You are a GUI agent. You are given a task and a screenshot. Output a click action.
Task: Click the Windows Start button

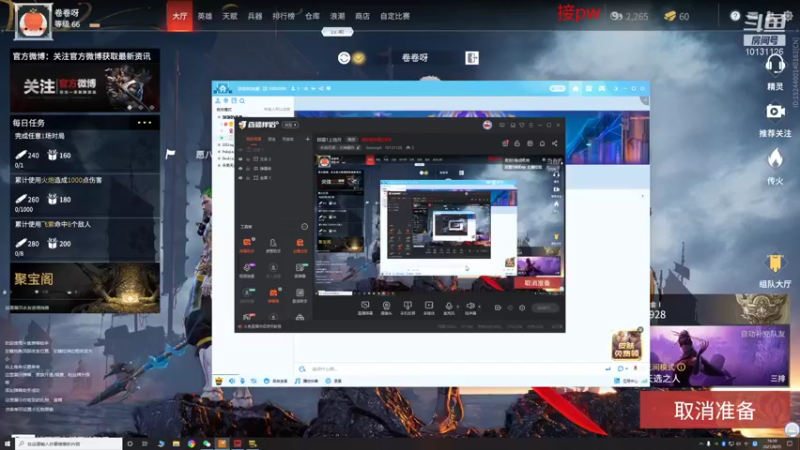coord(7,444)
